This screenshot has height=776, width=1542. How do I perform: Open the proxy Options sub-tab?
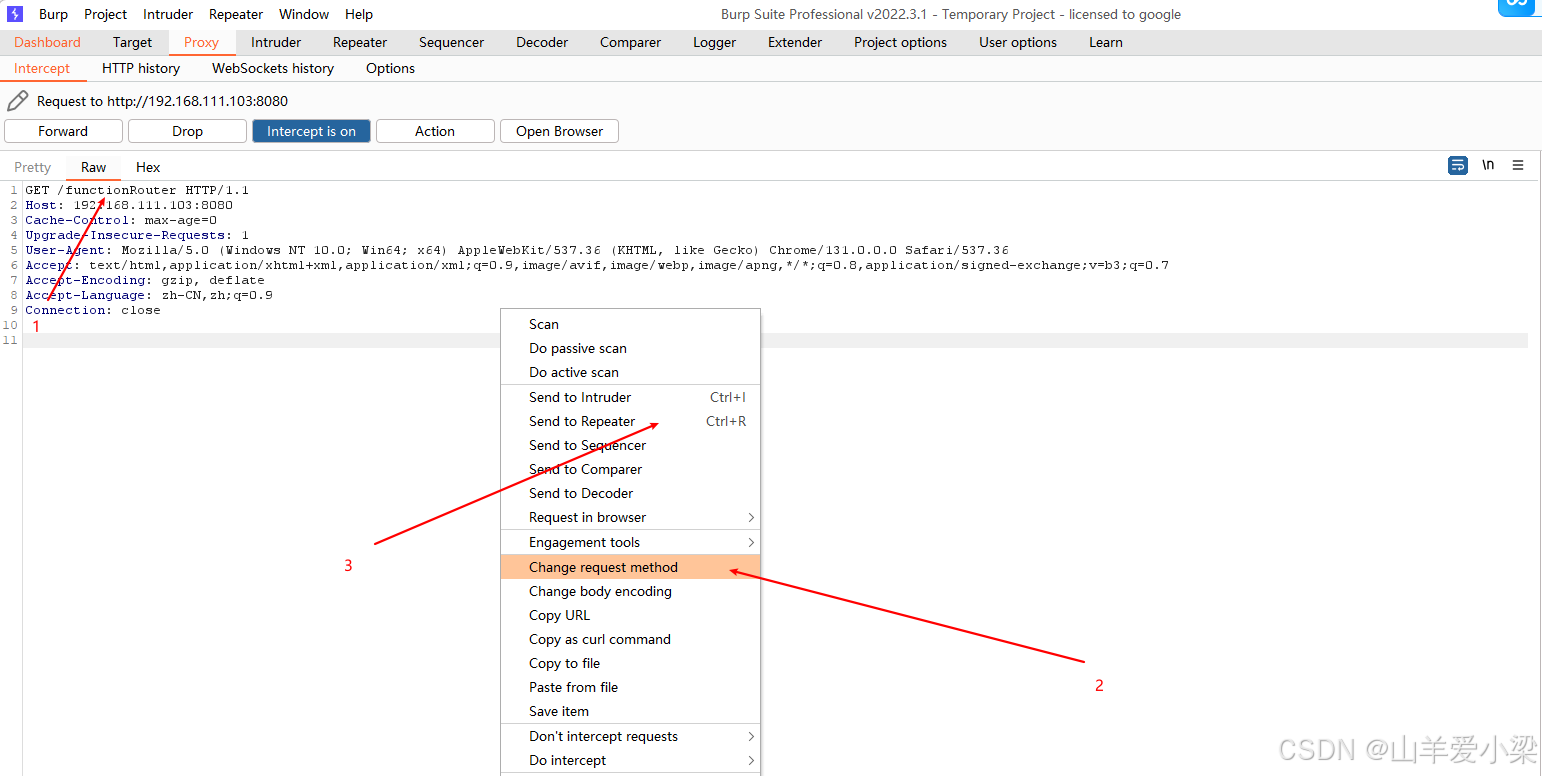[390, 68]
